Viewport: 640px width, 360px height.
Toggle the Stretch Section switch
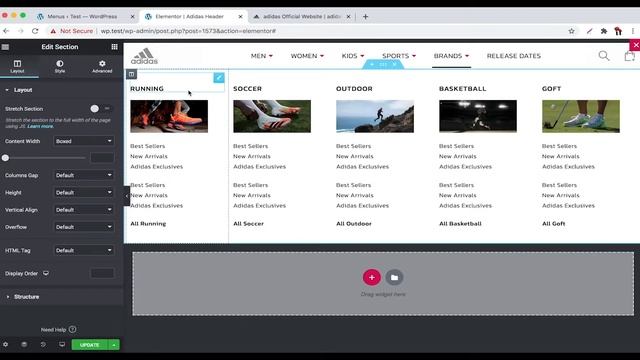pos(100,109)
